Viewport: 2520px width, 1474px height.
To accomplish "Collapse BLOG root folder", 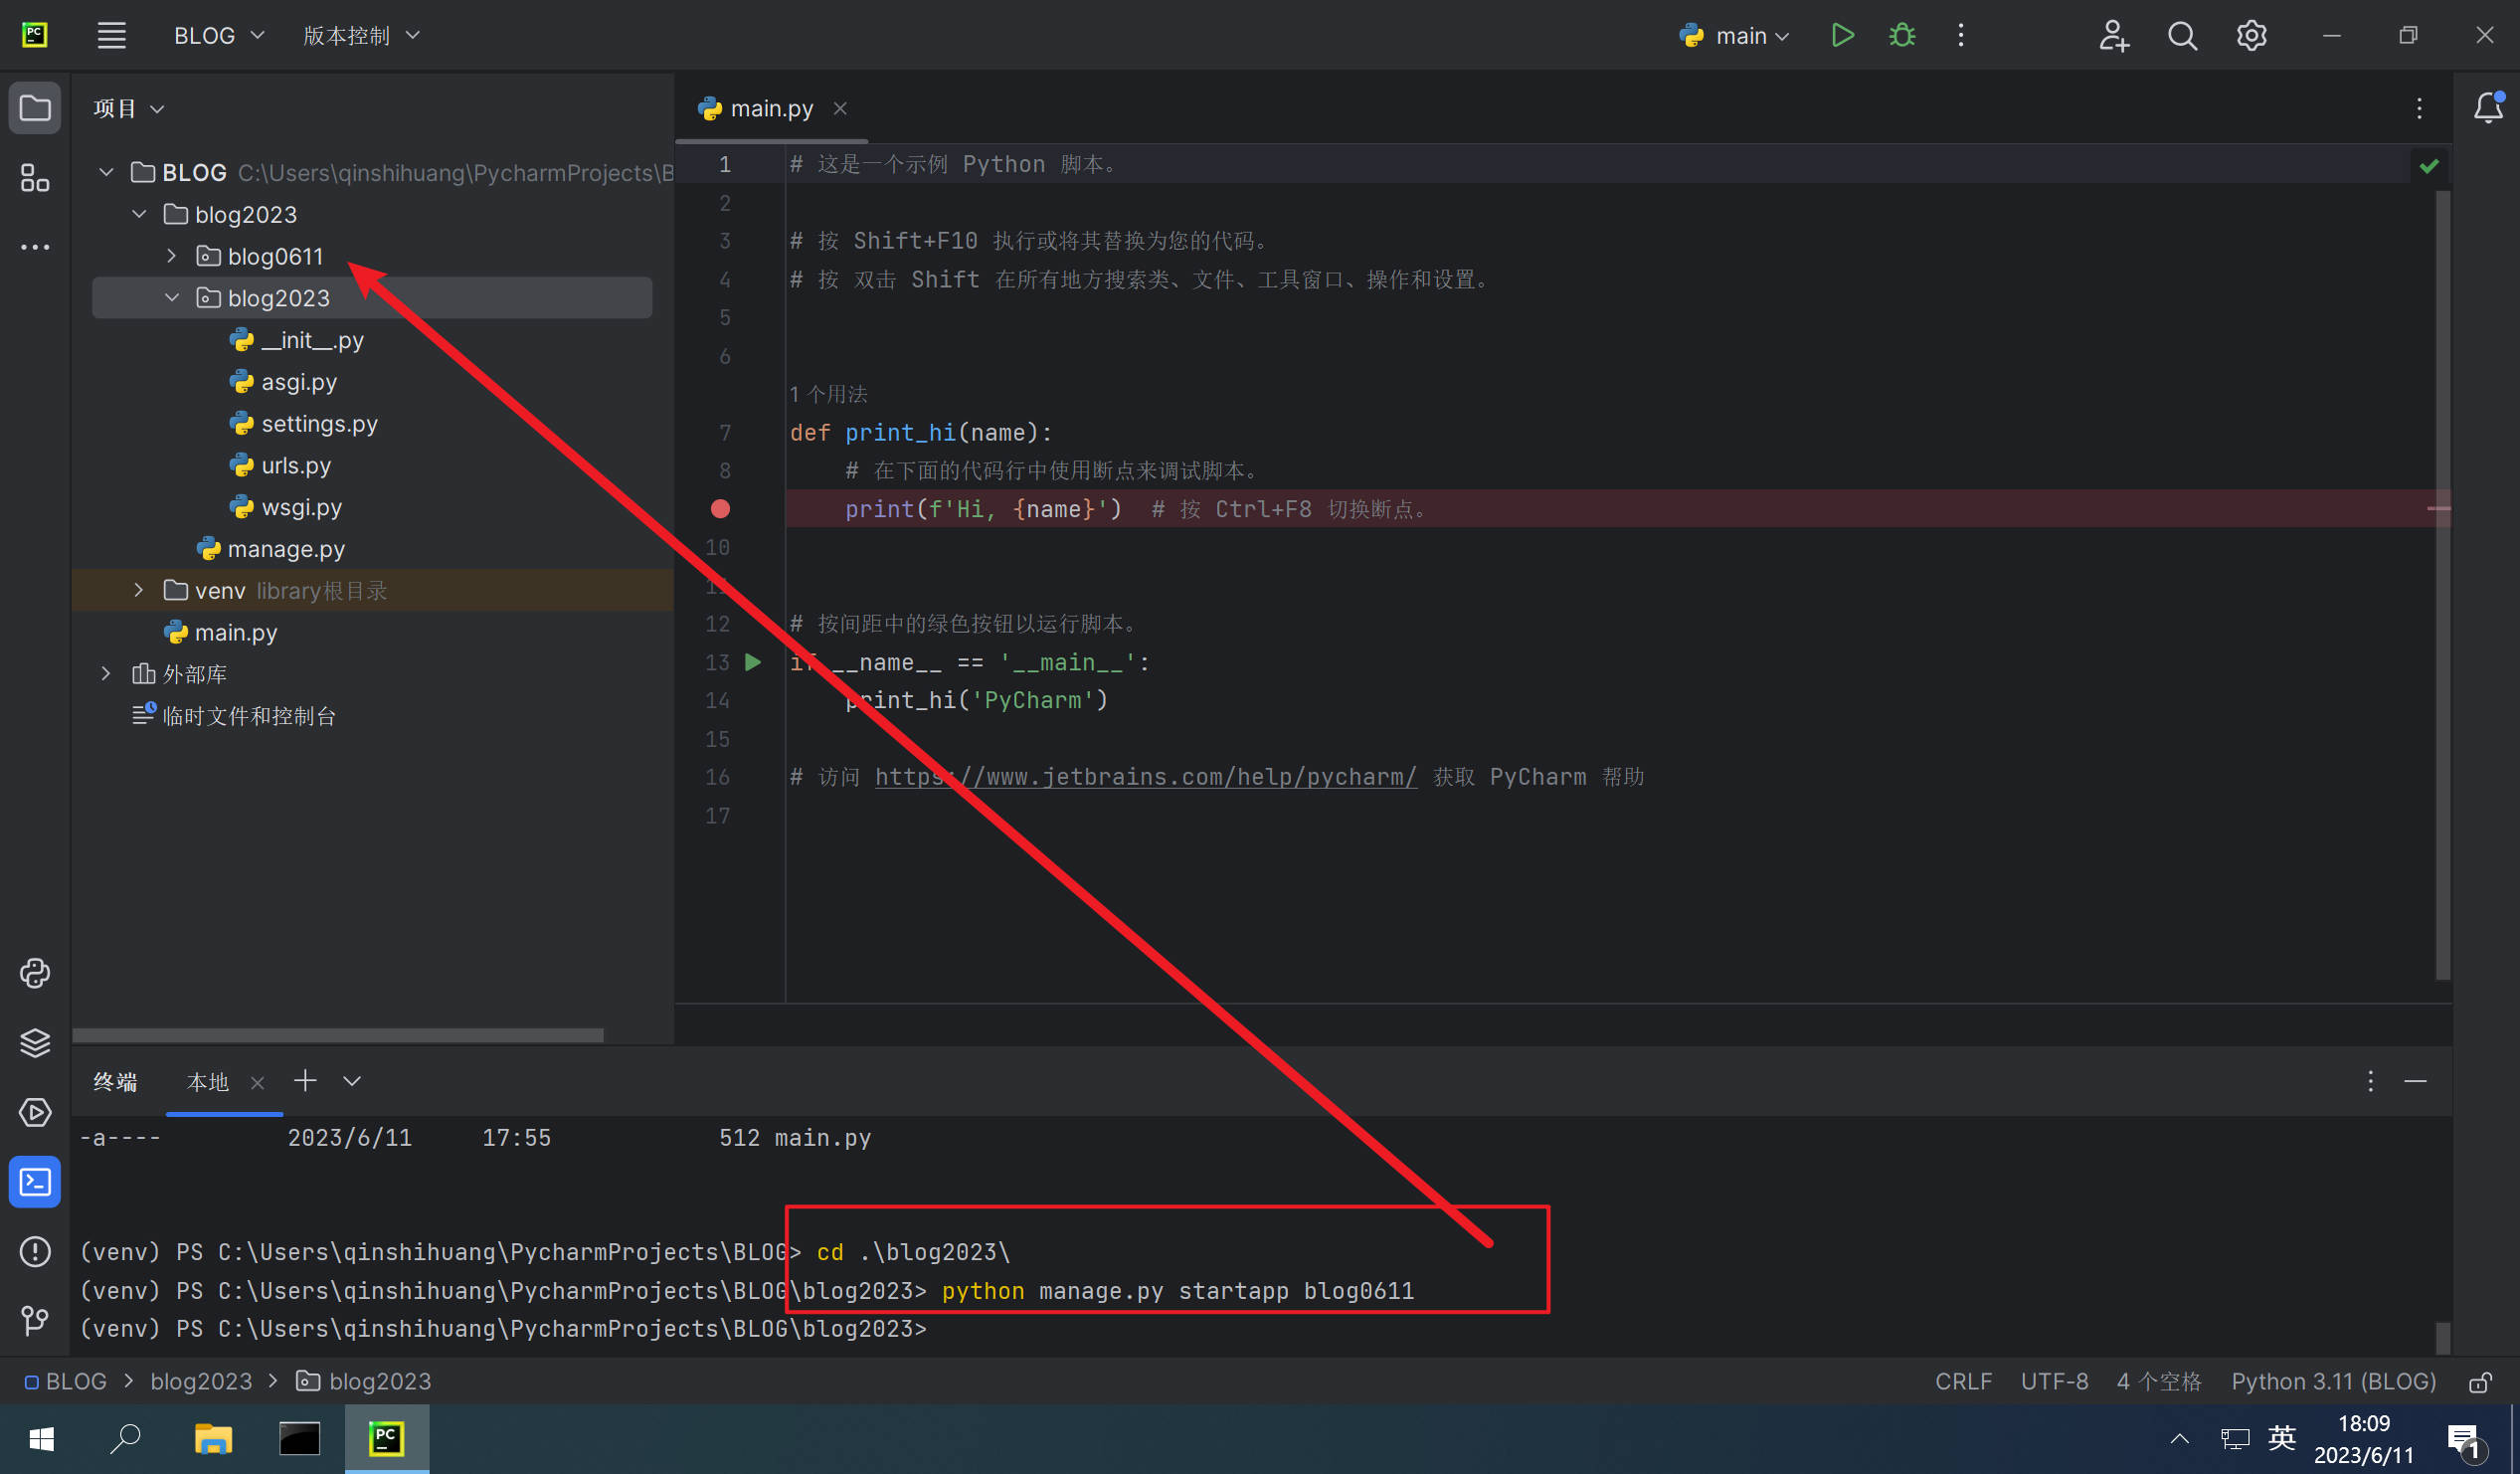I will (x=106, y=172).
